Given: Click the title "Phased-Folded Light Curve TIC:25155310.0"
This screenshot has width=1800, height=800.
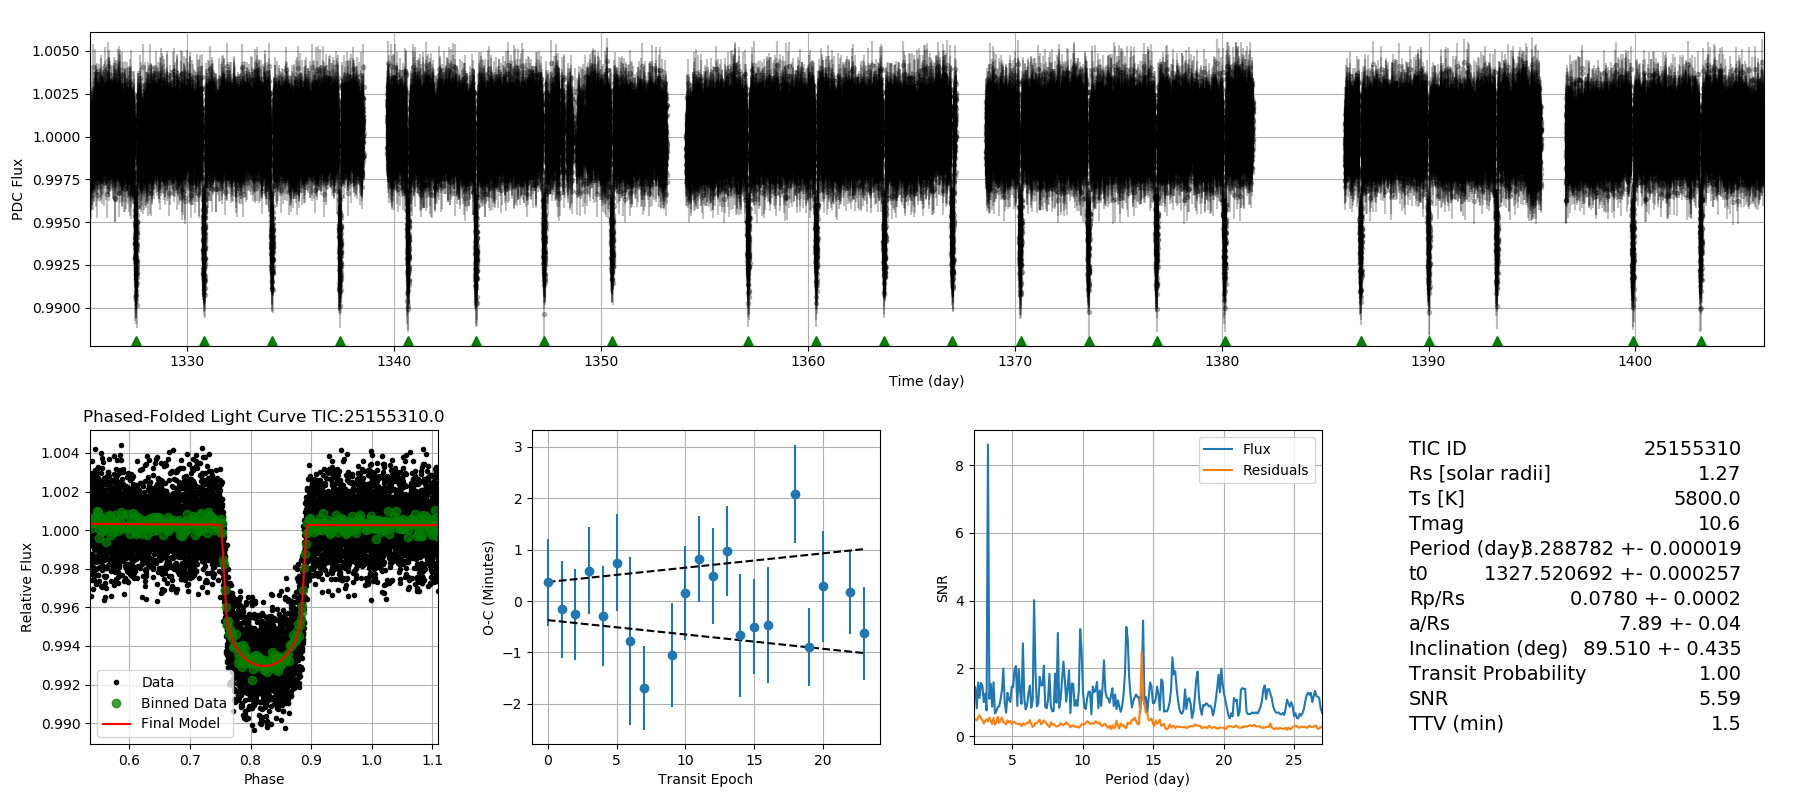Looking at the screenshot, I should tap(264, 417).
